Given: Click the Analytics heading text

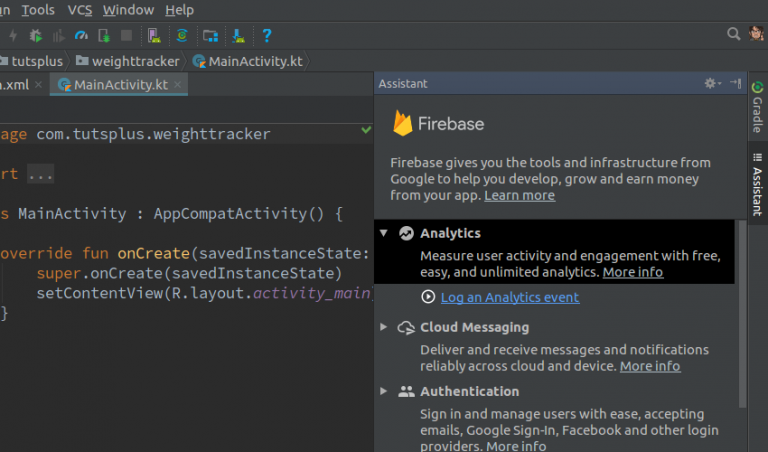Looking at the screenshot, I should 450,233.
